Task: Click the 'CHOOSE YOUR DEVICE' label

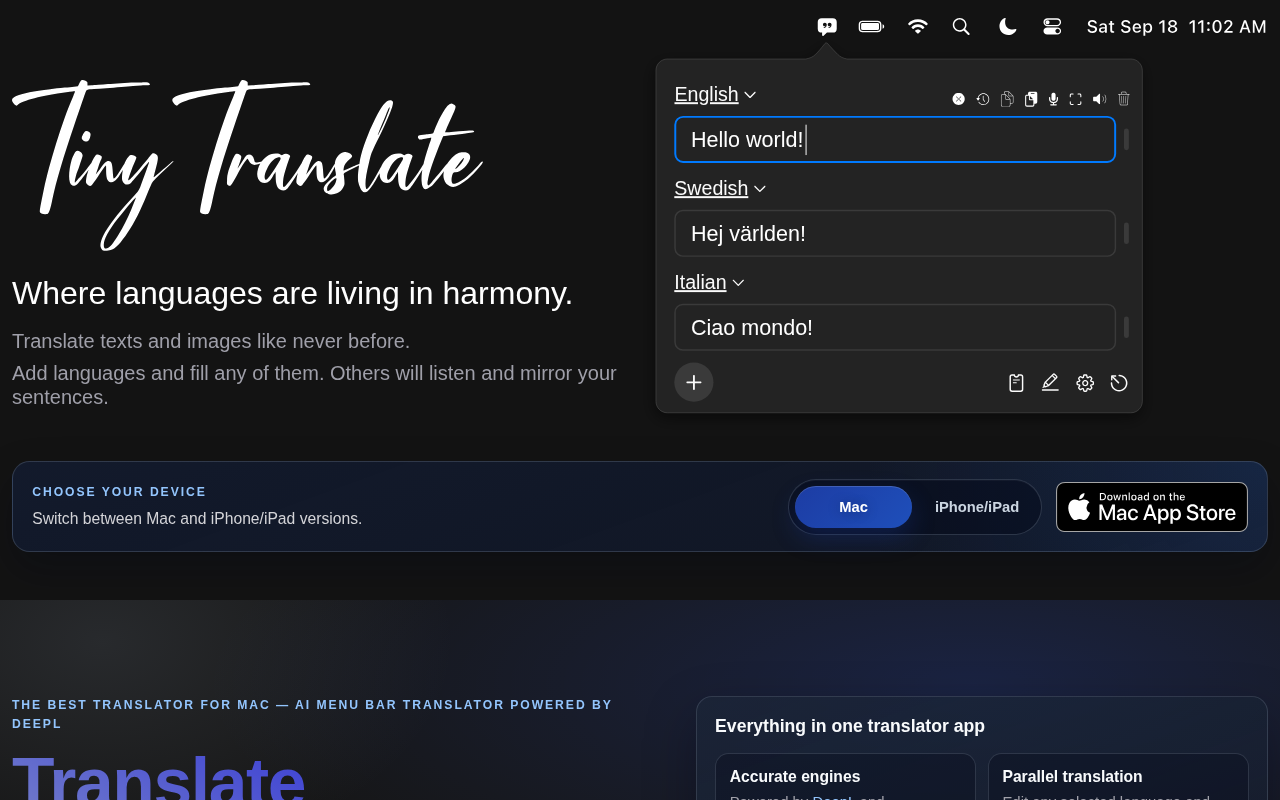Action: 119,492
